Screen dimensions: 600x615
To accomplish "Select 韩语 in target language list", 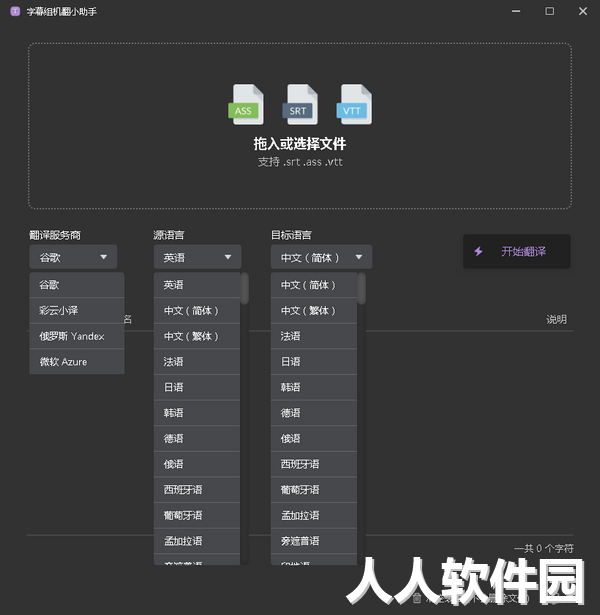I will pyautogui.click(x=314, y=387).
